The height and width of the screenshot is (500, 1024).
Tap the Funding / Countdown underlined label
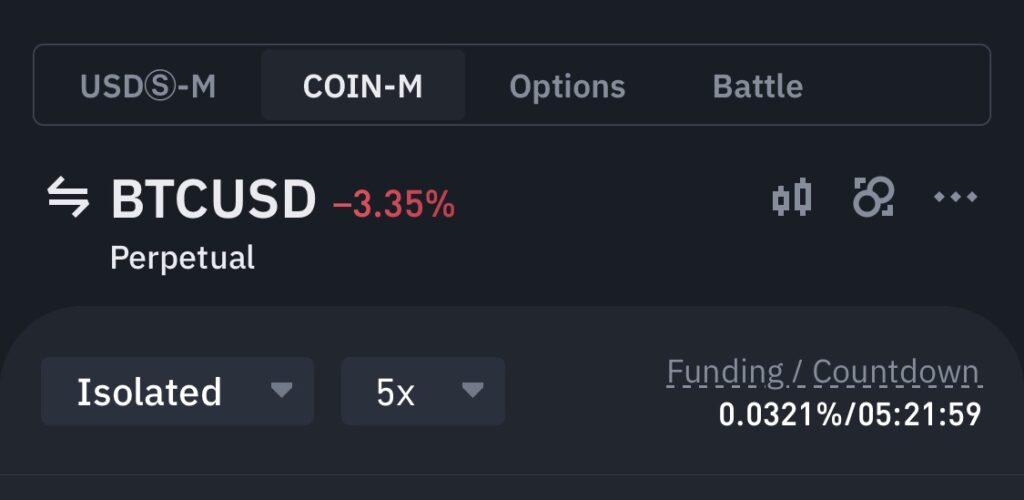click(823, 372)
